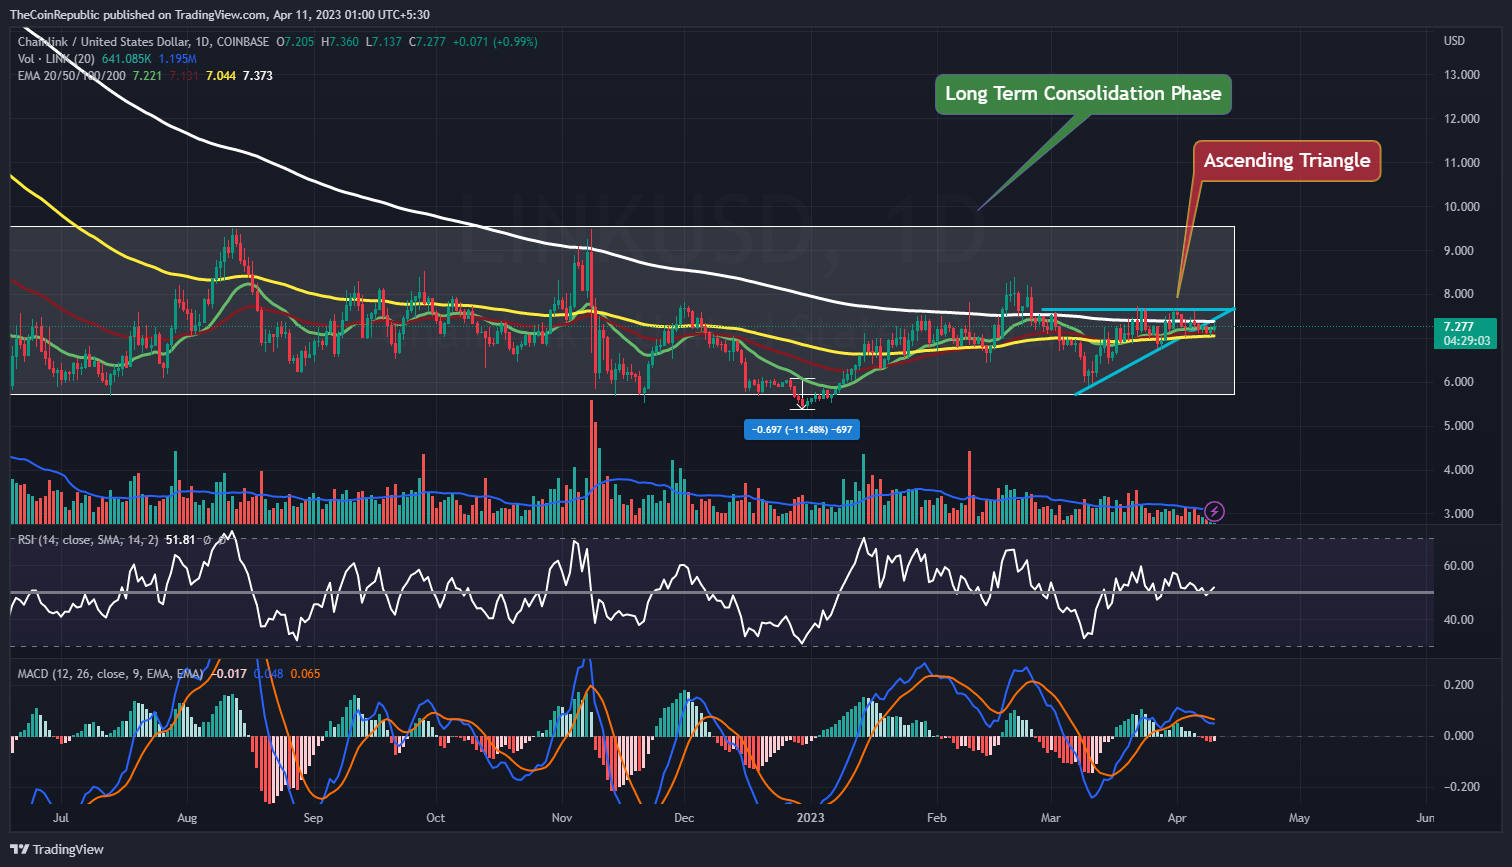The height and width of the screenshot is (867, 1512).
Task: Click the Ascending Triangle red callout
Action: tap(1286, 161)
